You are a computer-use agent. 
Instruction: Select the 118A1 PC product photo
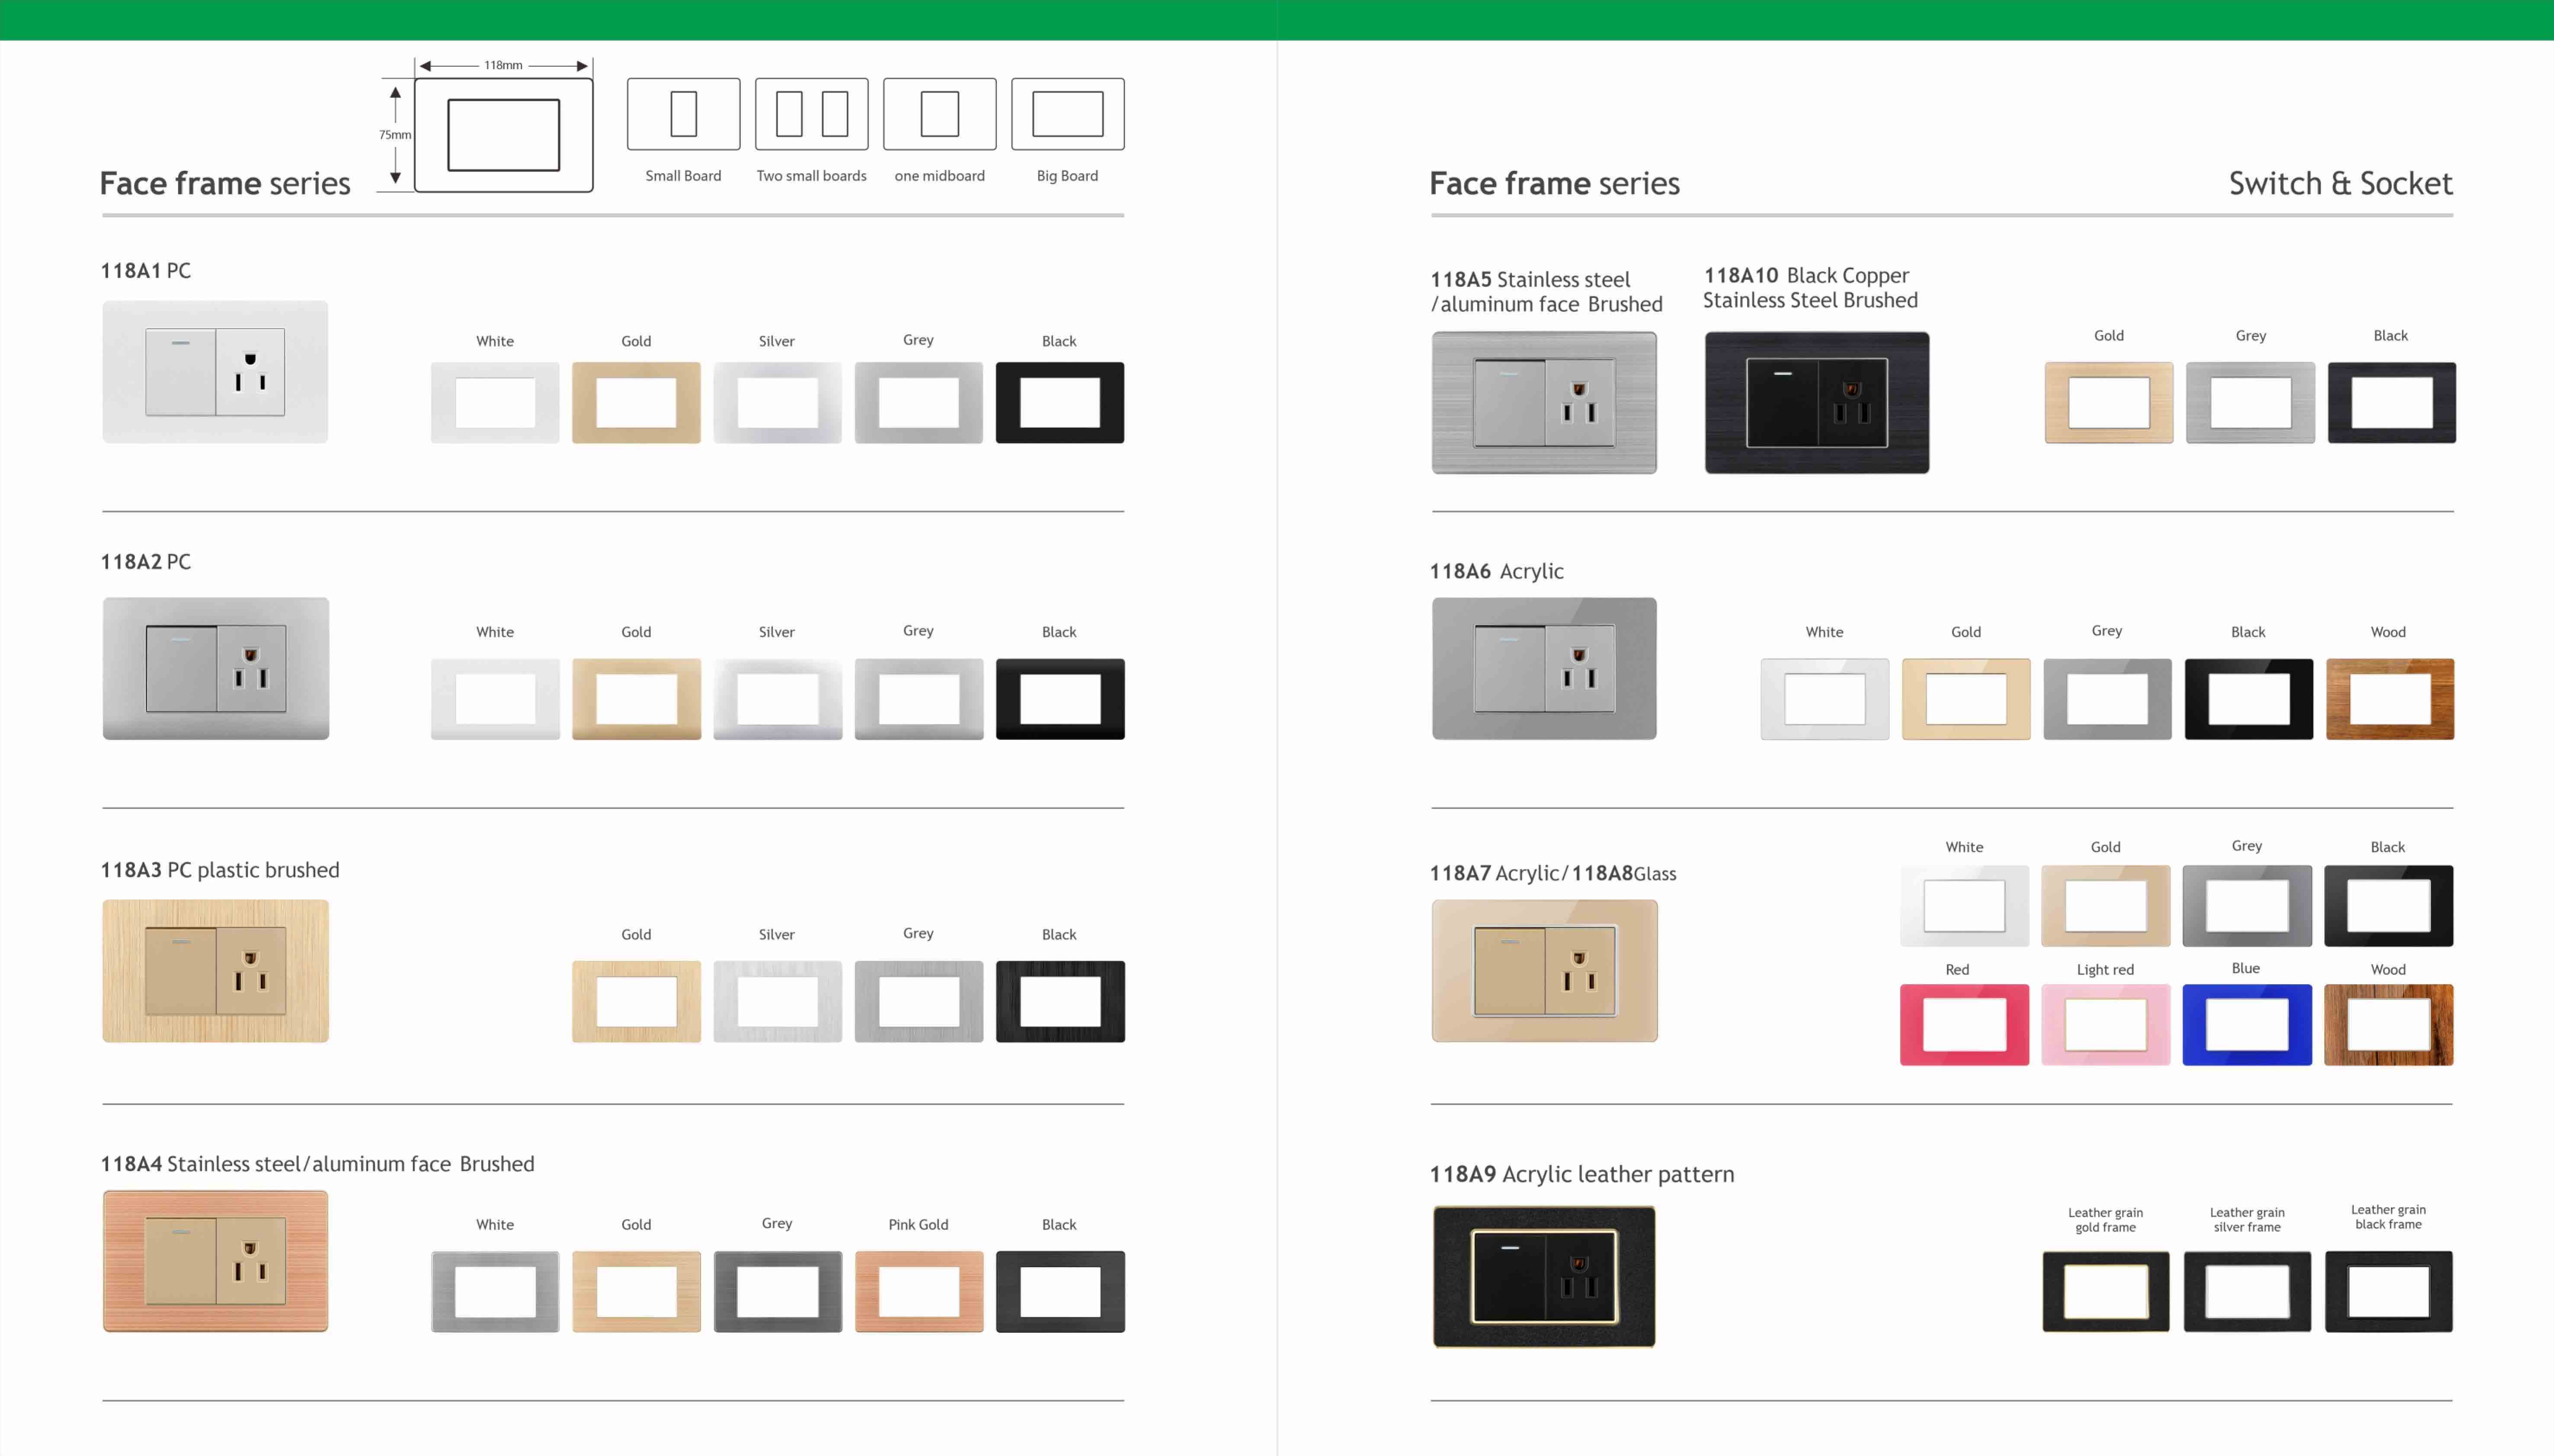pyautogui.click(x=215, y=372)
